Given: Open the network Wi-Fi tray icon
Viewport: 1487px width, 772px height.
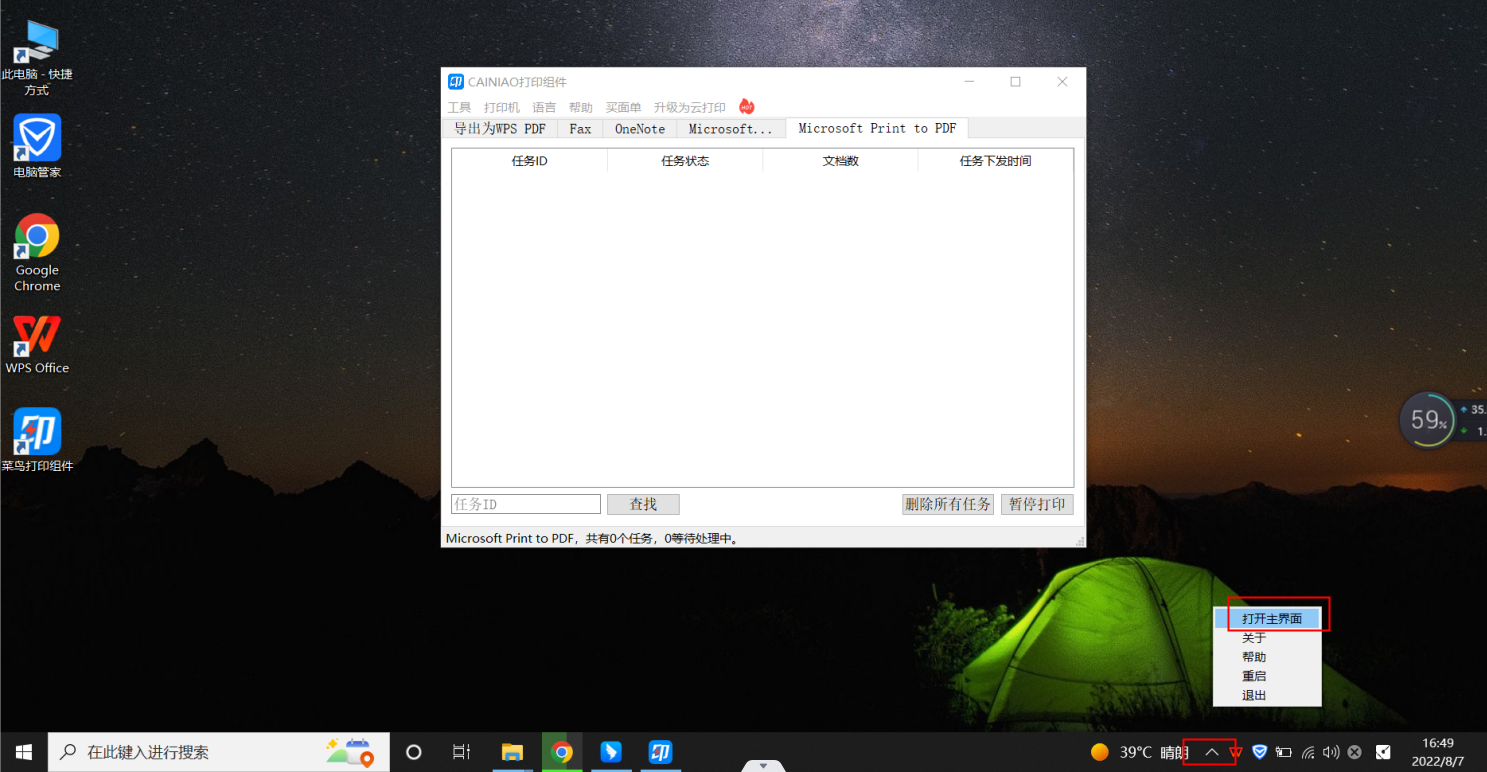Looking at the screenshot, I should [1307, 751].
